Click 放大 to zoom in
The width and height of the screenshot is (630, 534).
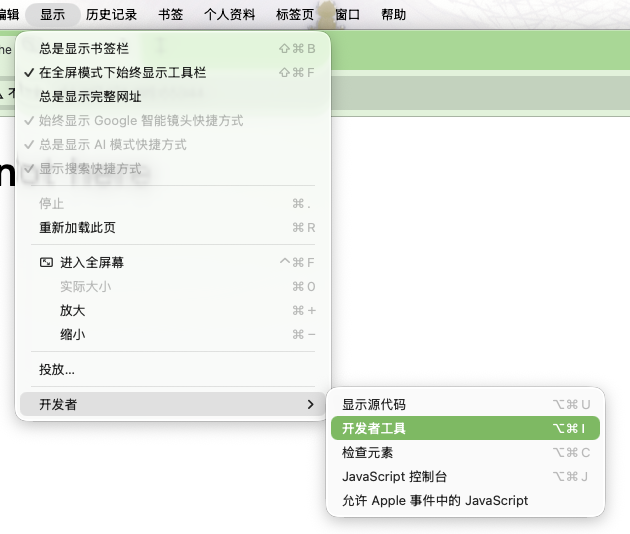[x=72, y=311]
